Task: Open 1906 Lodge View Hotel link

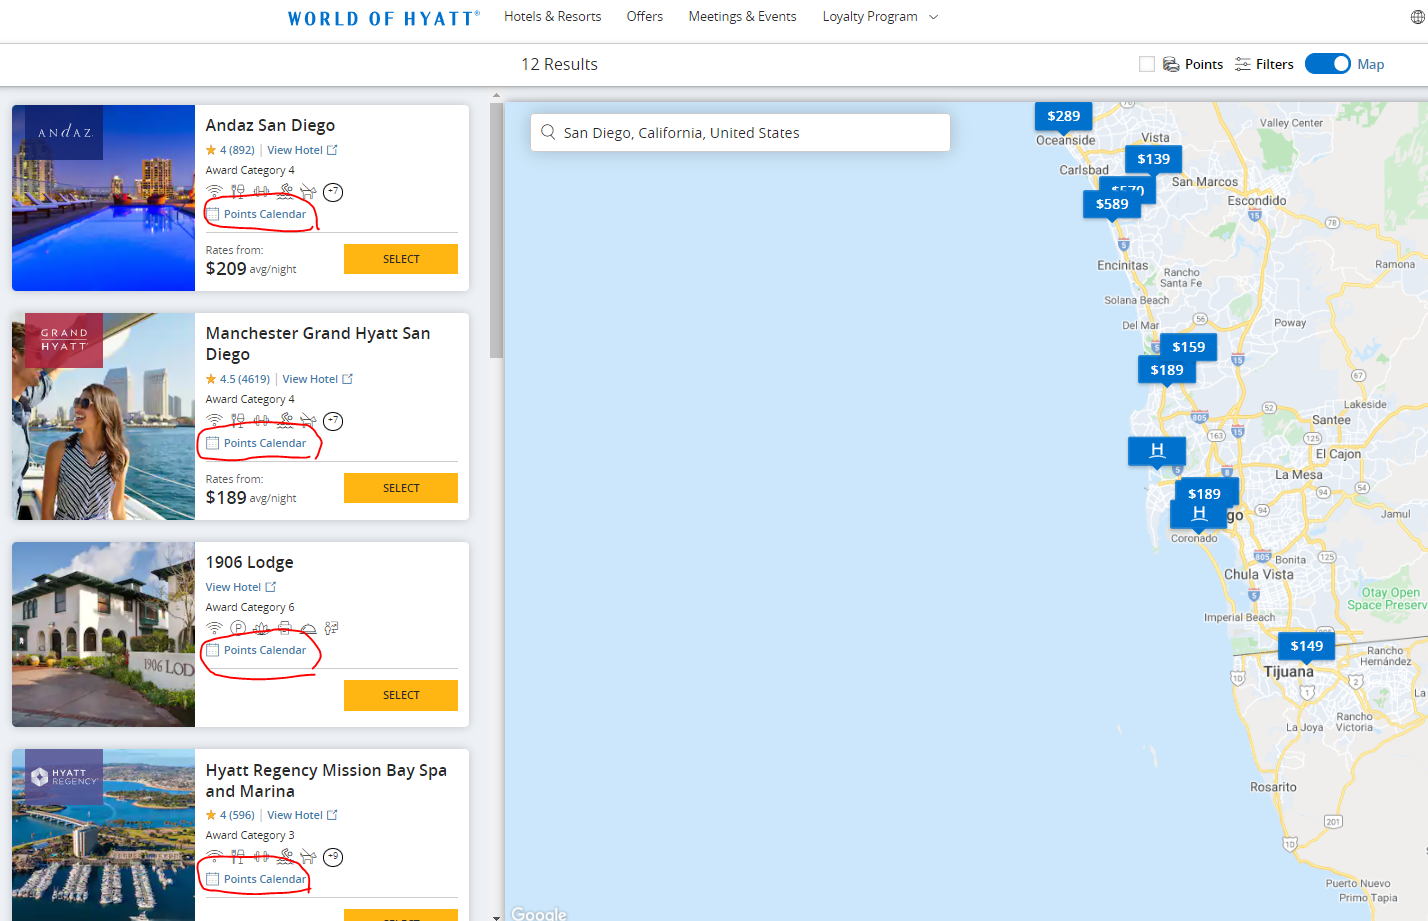Action: (x=240, y=587)
